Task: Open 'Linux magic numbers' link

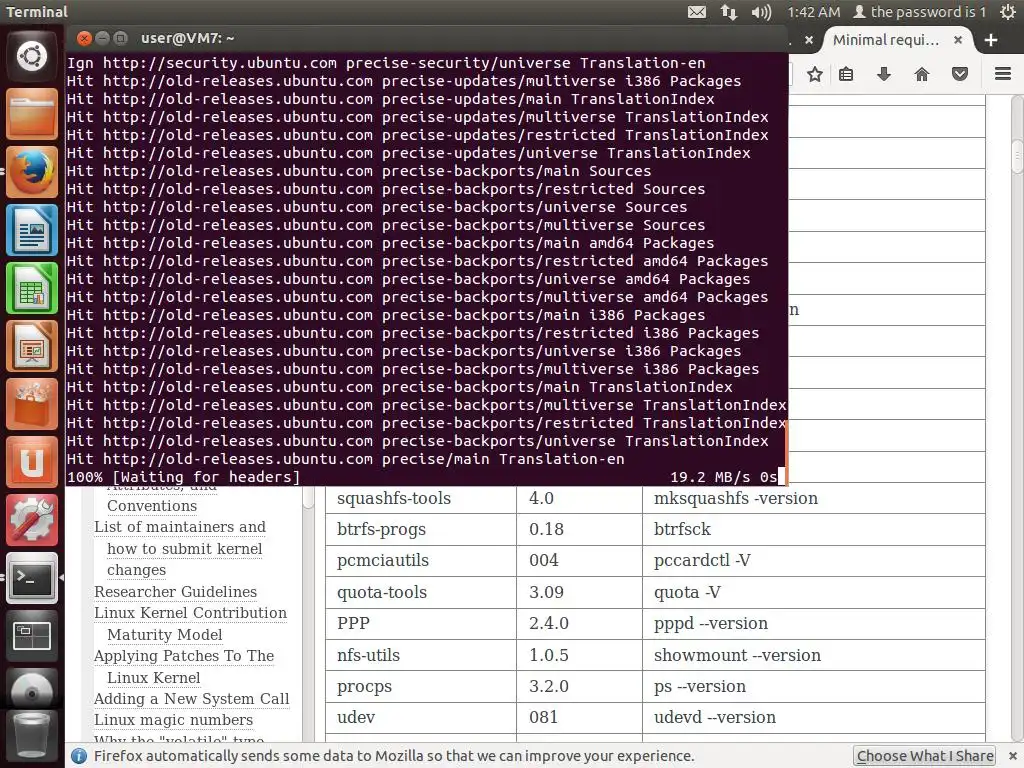Action: click(173, 720)
